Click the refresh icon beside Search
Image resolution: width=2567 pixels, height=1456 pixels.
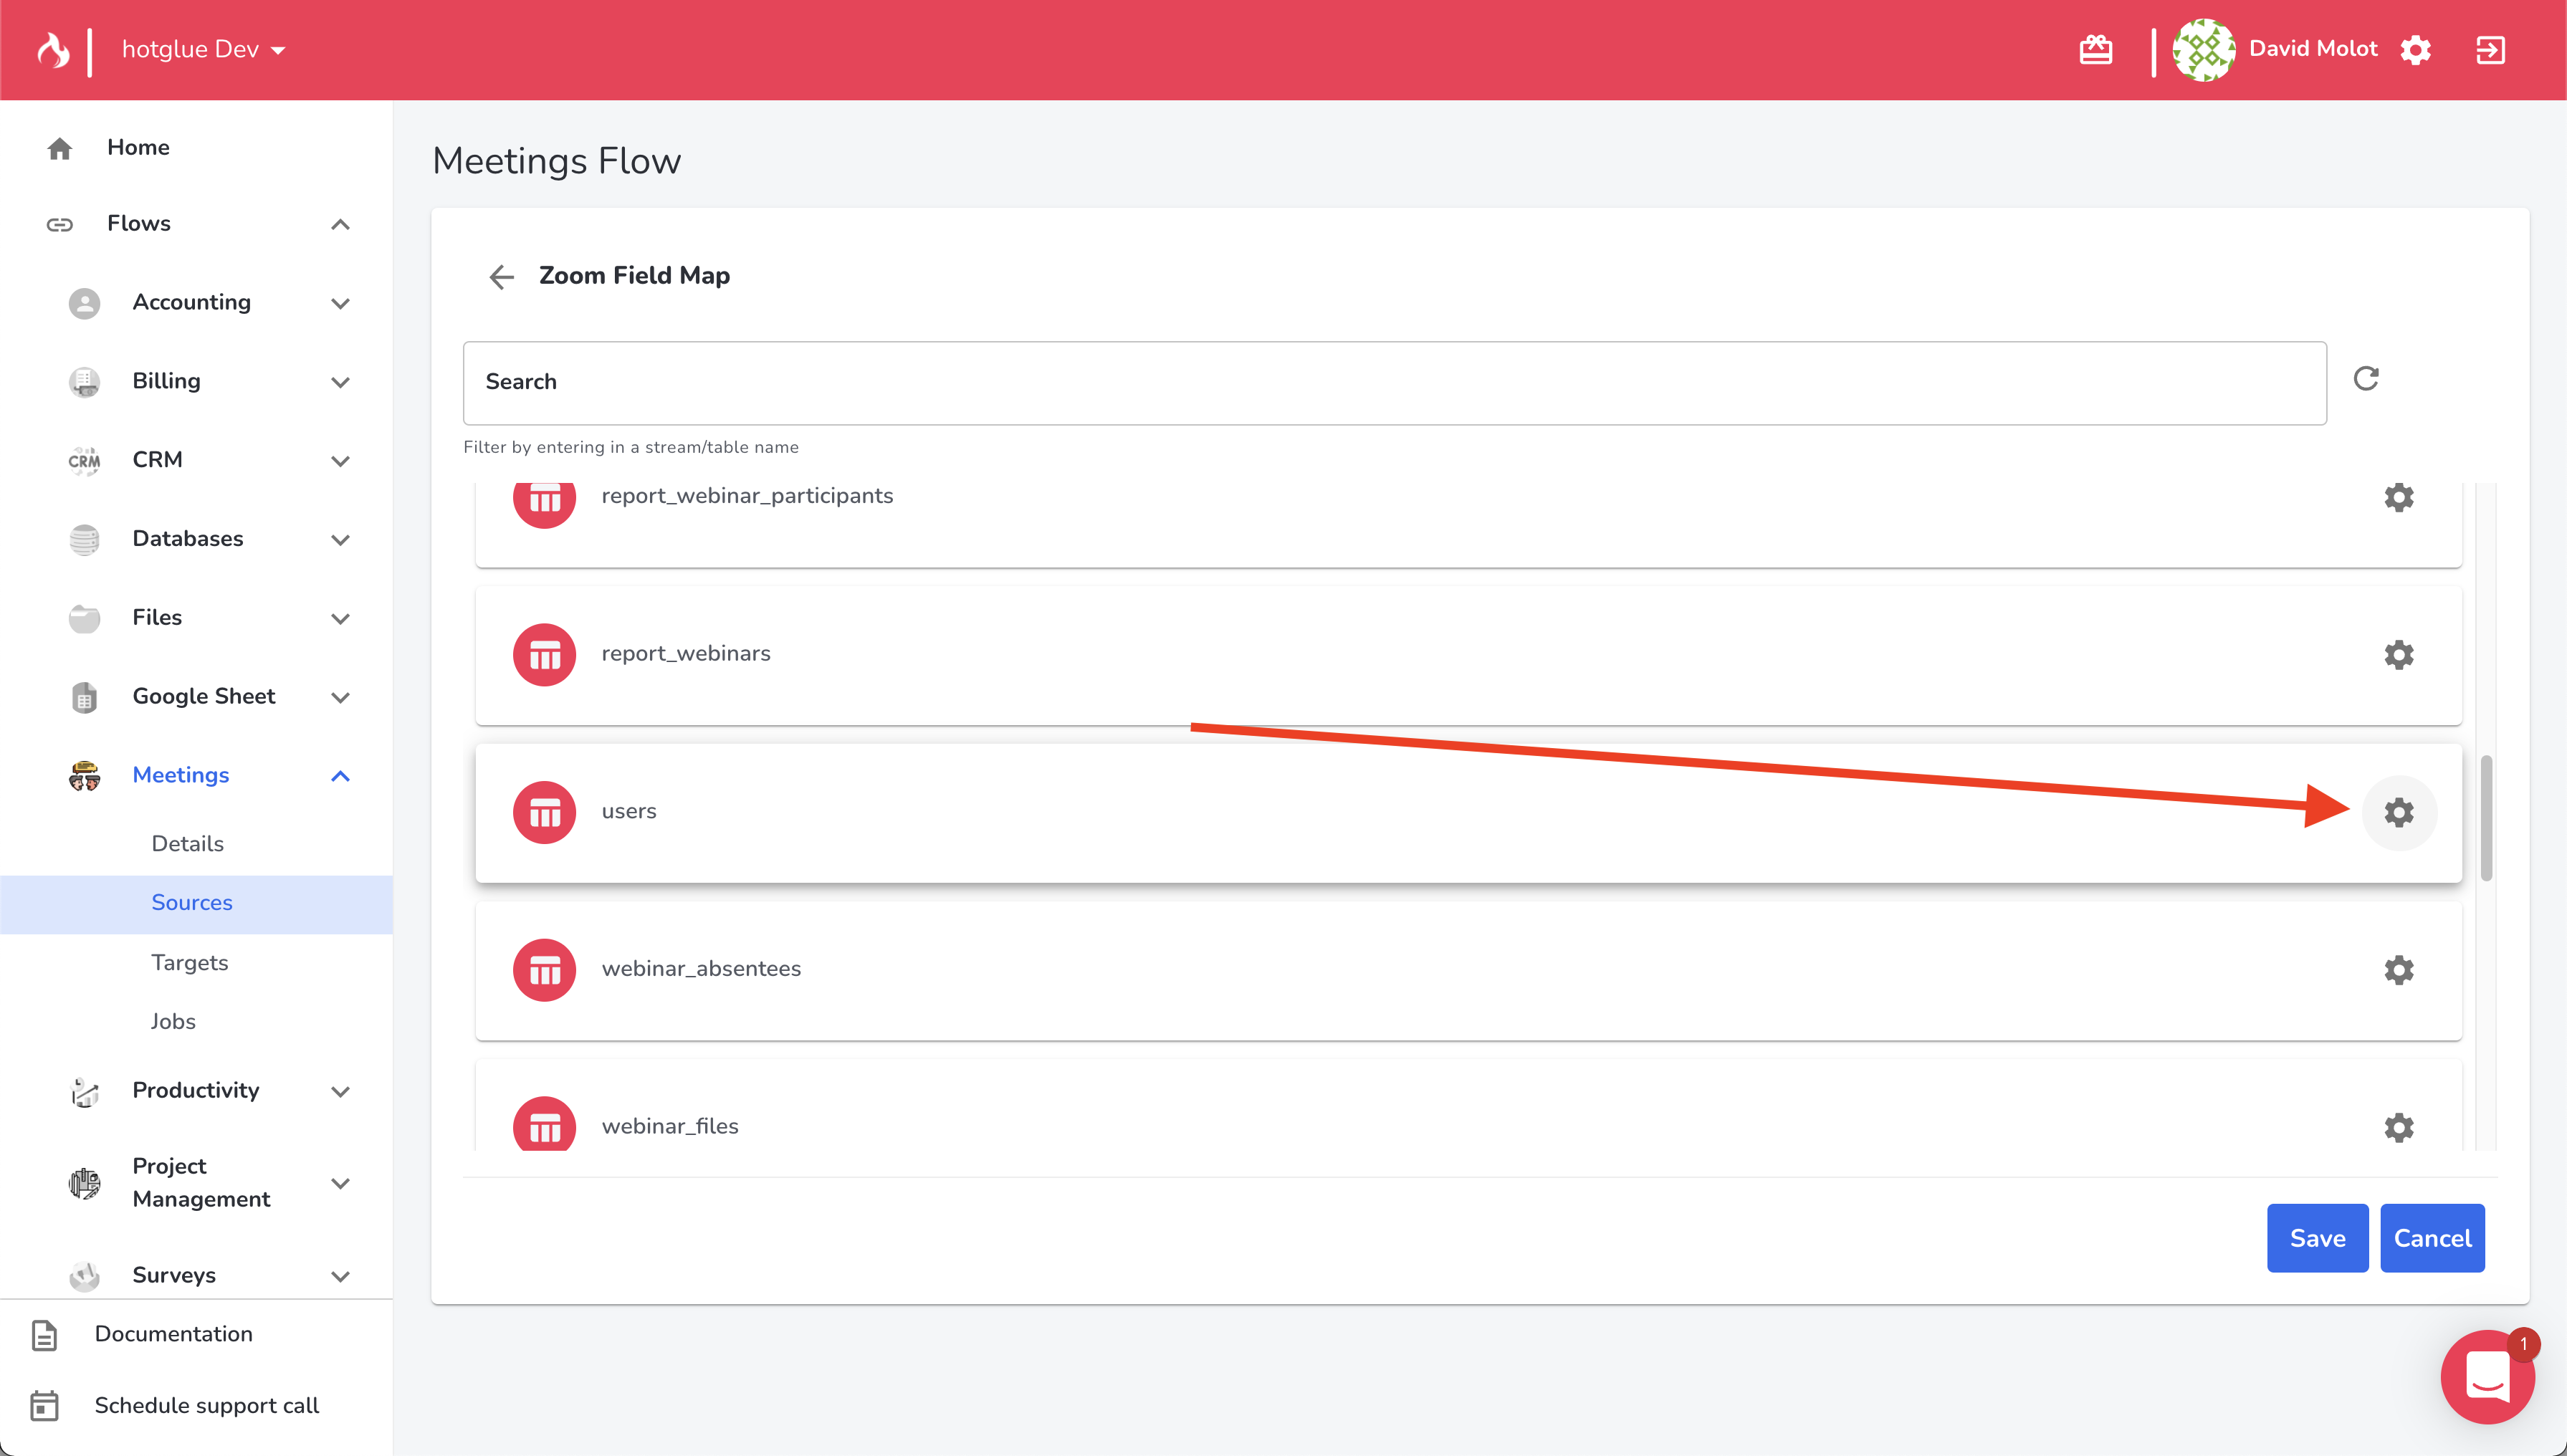2365,379
